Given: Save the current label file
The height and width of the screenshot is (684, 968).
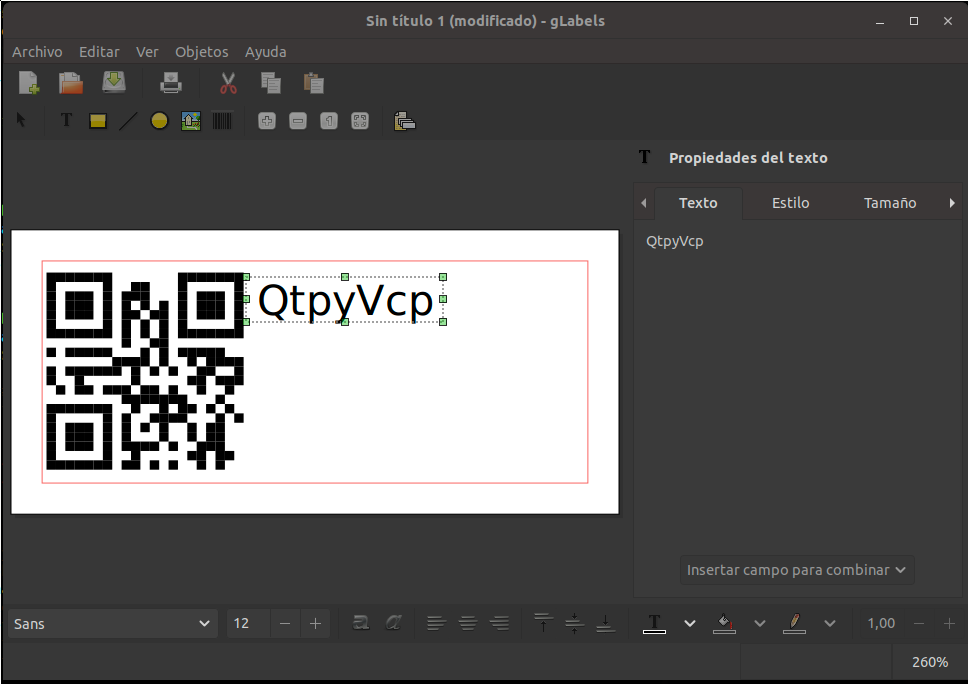Looking at the screenshot, I should tap(114, 83).
